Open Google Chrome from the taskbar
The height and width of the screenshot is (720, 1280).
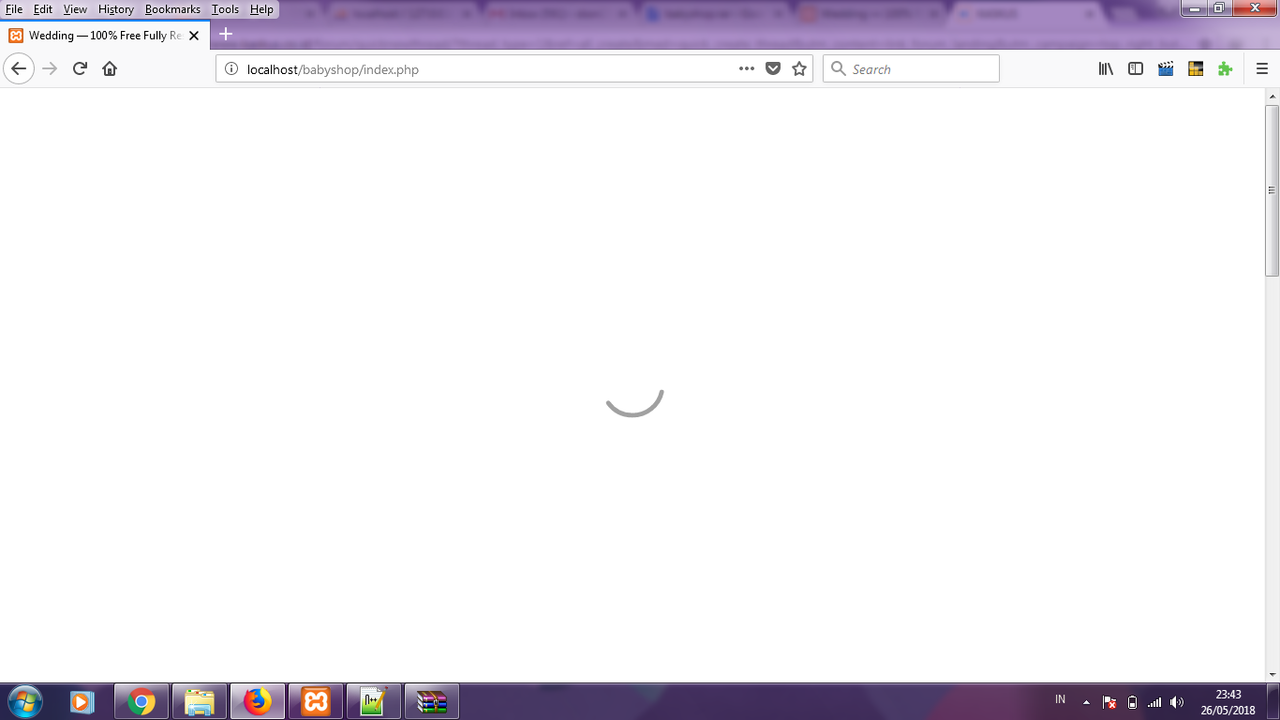coord(141,702)
